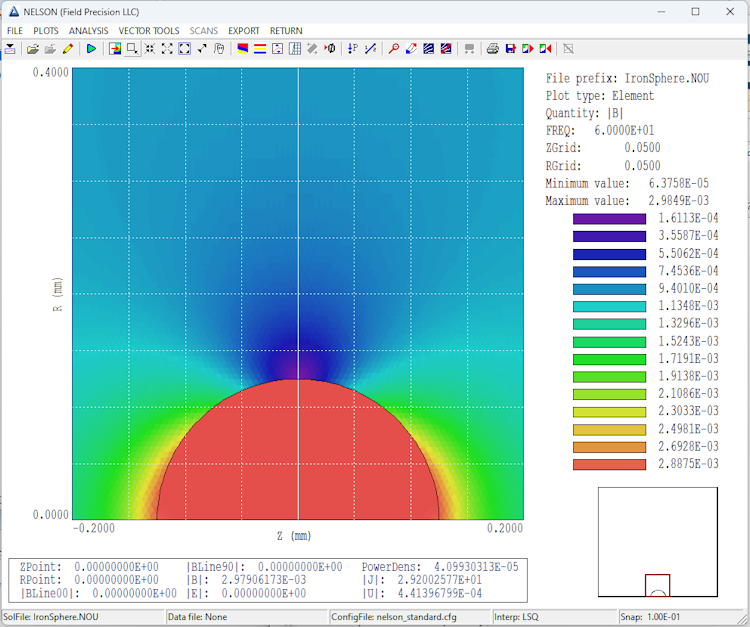
Task: Click the cyan 1.1348E-03 legend swatch
Action: 609,307
